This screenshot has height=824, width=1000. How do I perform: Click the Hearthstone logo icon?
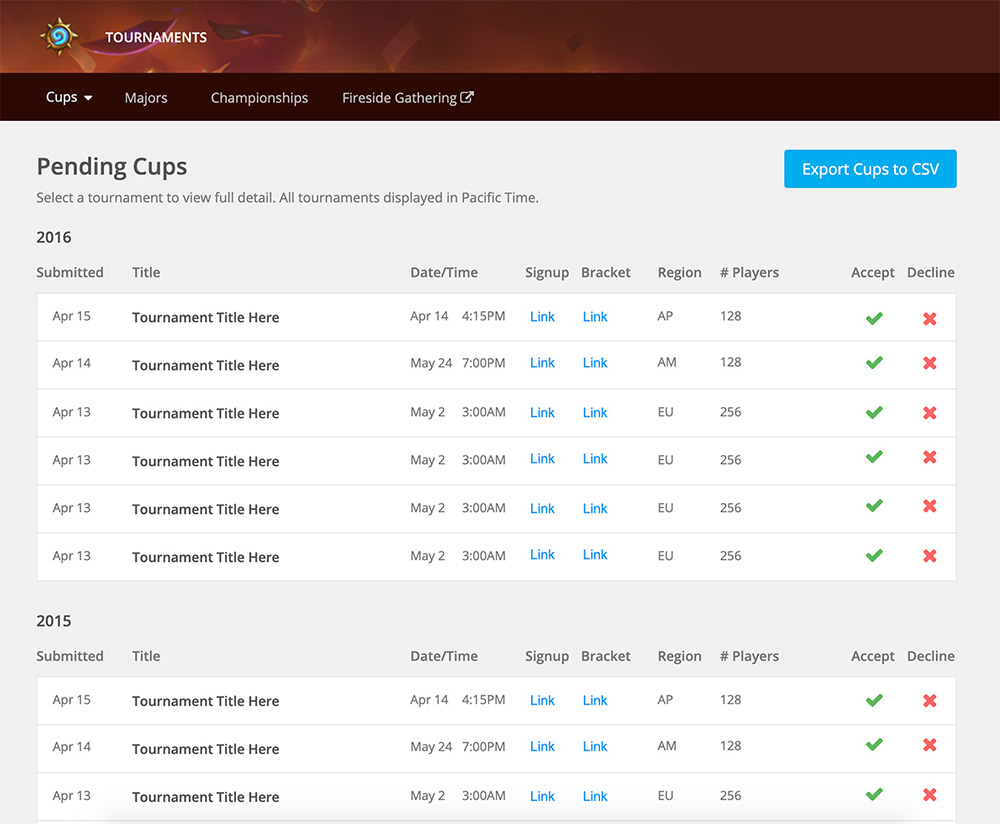coord(59,36)
